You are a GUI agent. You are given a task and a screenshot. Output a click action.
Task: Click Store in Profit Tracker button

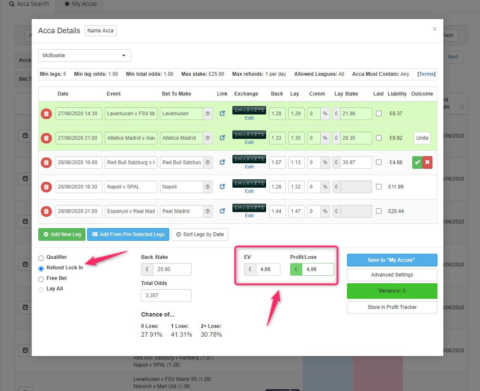click(392, 307)
